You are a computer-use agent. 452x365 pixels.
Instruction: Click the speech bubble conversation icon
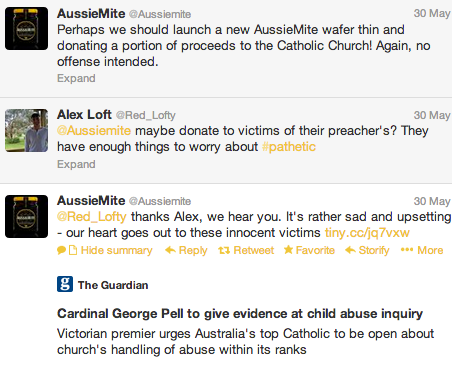[x=61, y=250]
